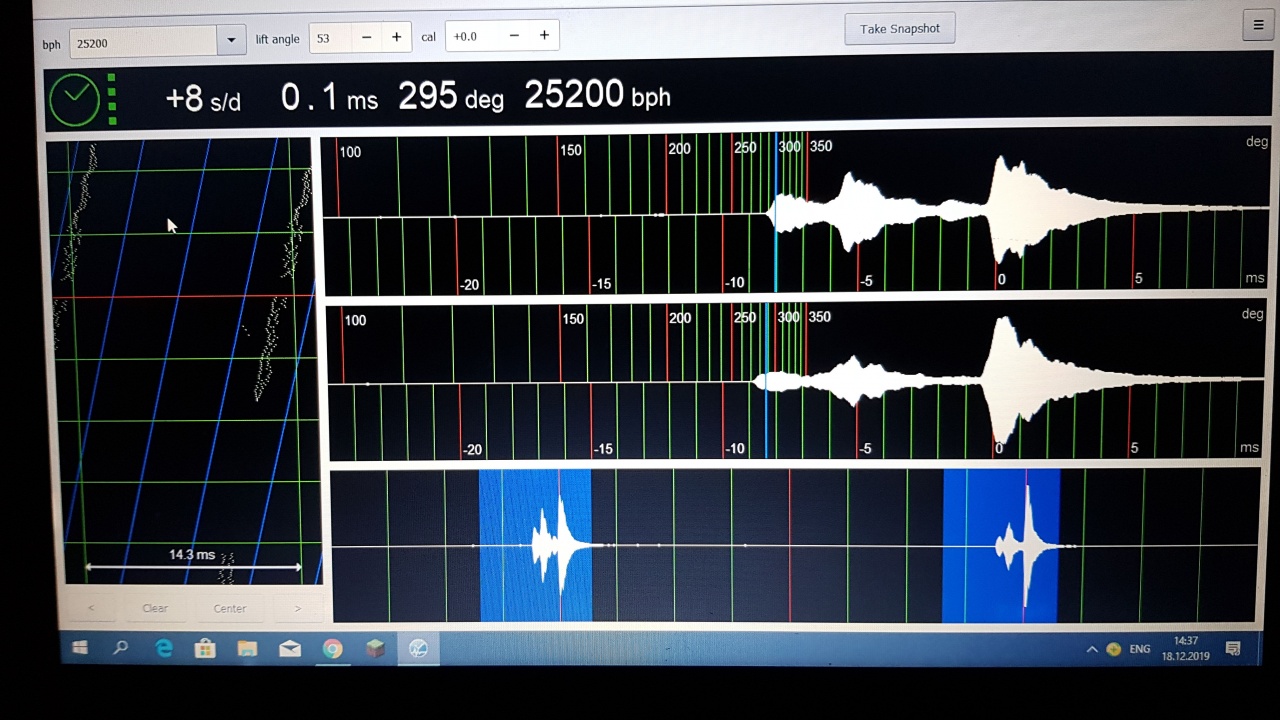Click the green watch status icon
Screen dimensions: 1280x720
click(75, 99)
